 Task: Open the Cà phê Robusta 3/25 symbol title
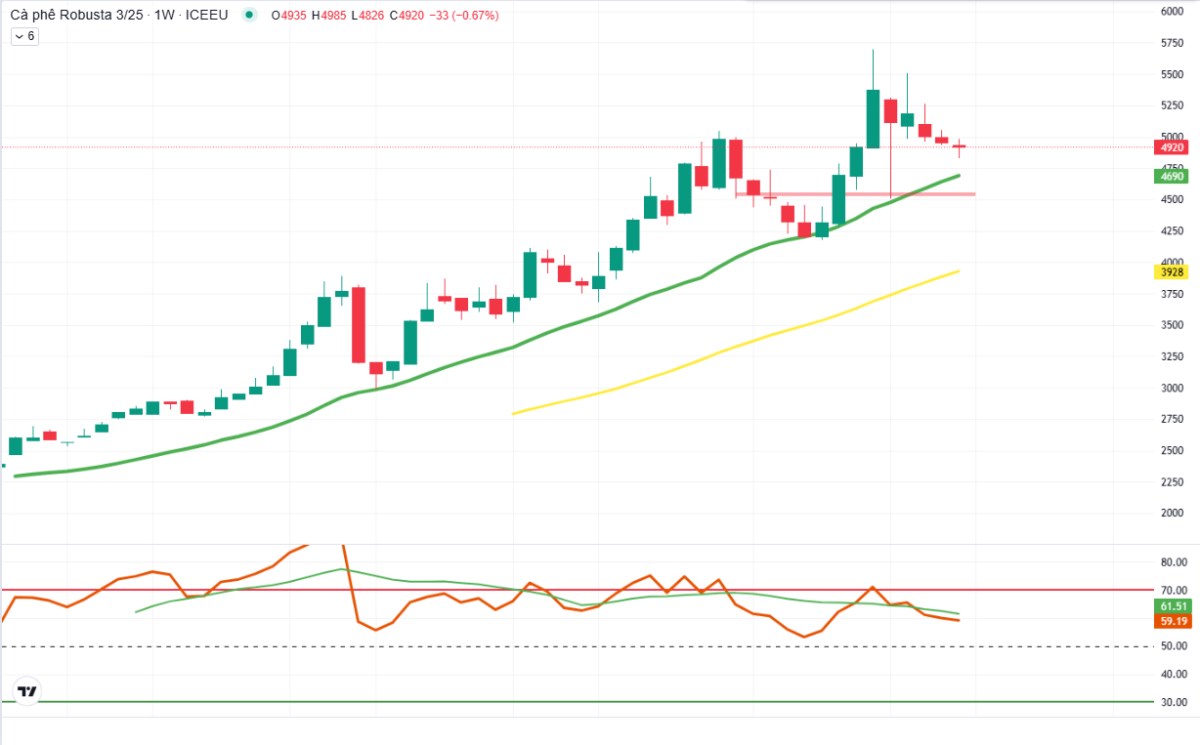pos(76,15)
